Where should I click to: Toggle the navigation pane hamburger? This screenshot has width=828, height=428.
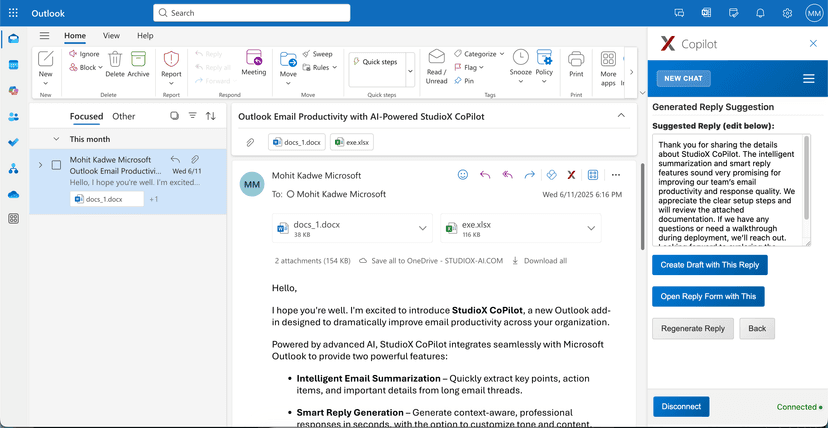pos(44,36)
